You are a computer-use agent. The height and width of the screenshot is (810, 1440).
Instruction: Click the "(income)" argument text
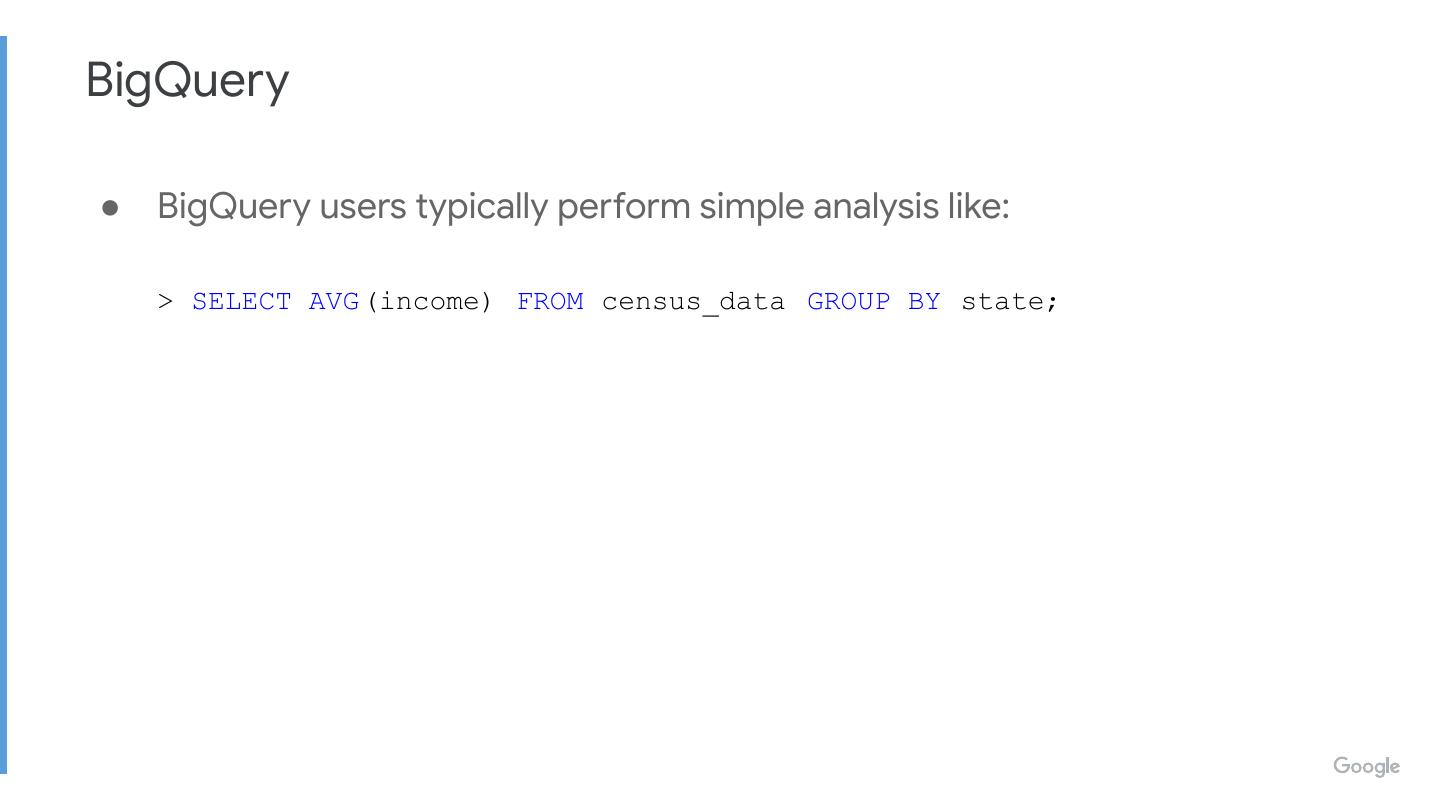(430, 301)
